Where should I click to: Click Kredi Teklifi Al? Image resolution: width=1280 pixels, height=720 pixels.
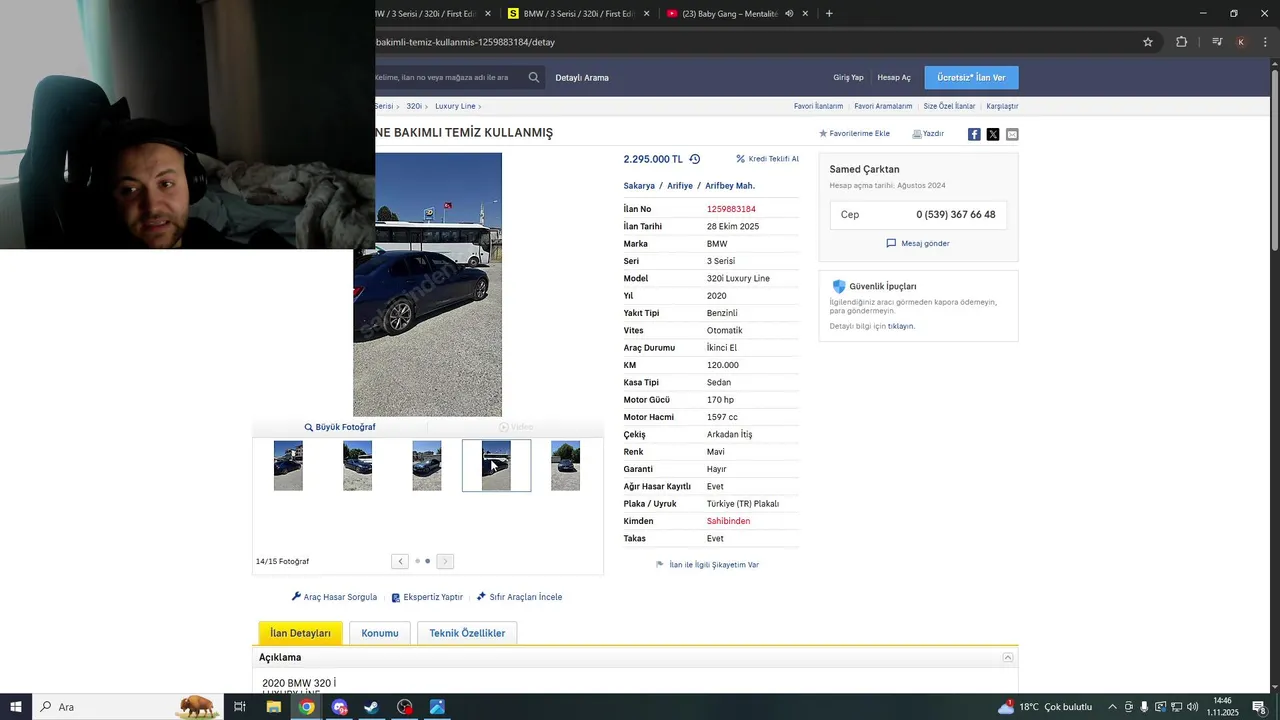pos(767,159)
